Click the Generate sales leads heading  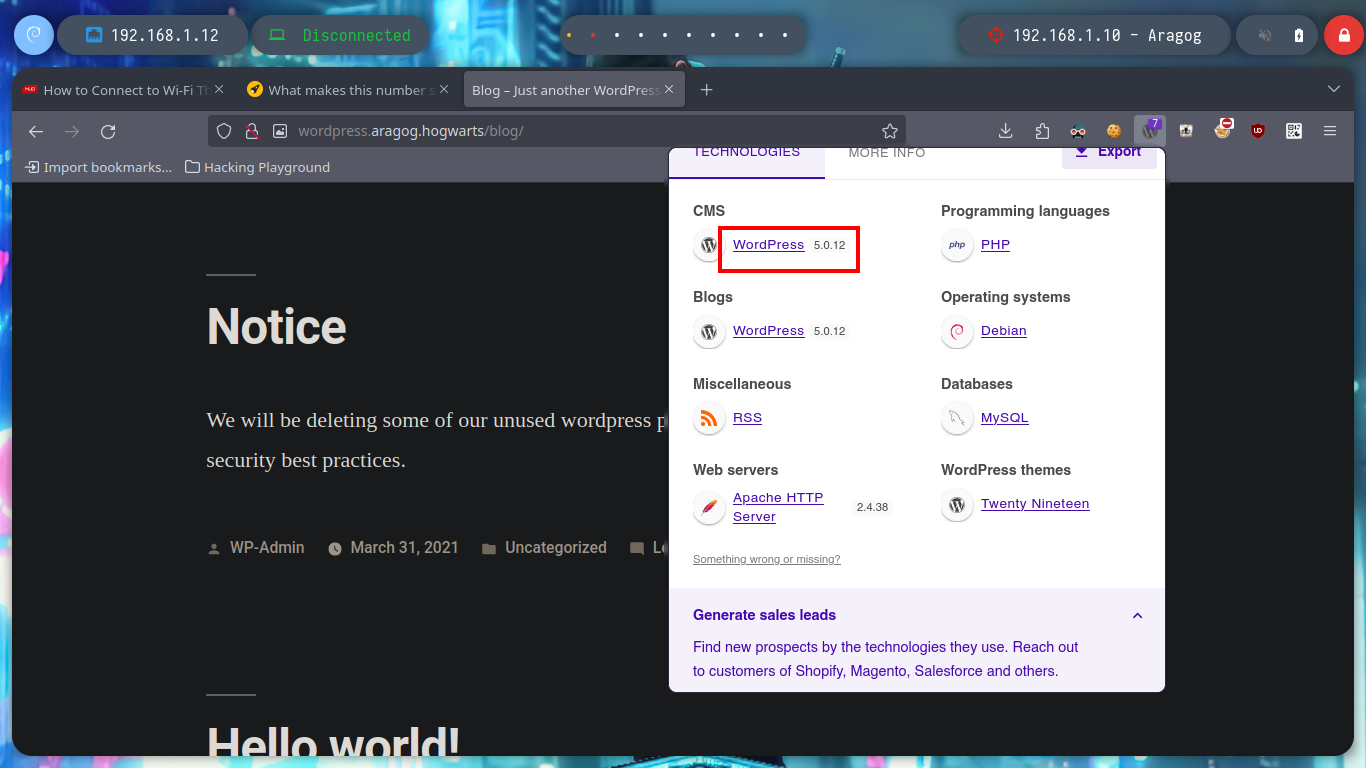pos(764,615)
